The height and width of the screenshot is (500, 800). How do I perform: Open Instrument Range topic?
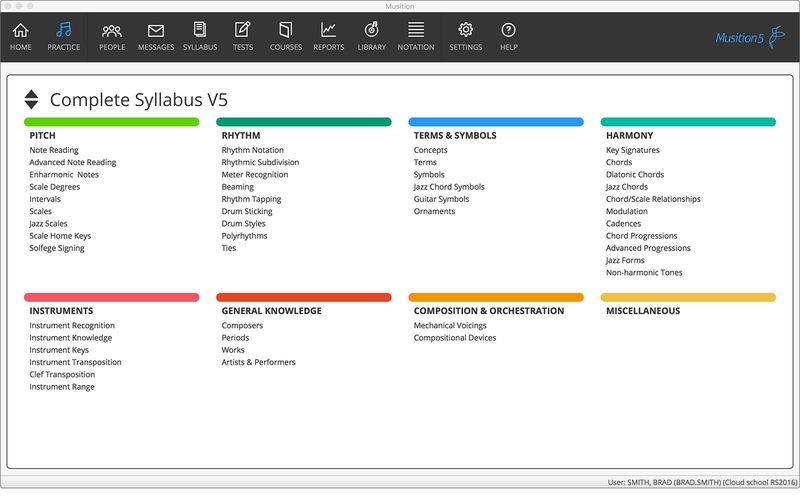(x=62, y=387)
